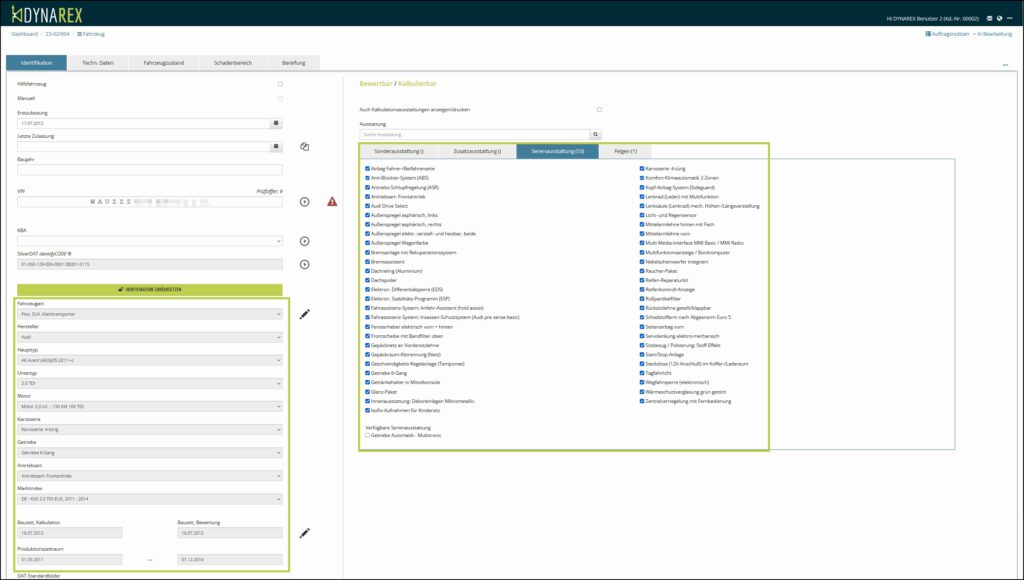Screen dimensions: 1024x580
Task: Click the warning triangle icon beside VIN
Action: pyautogui.click(x=332, y=201)
